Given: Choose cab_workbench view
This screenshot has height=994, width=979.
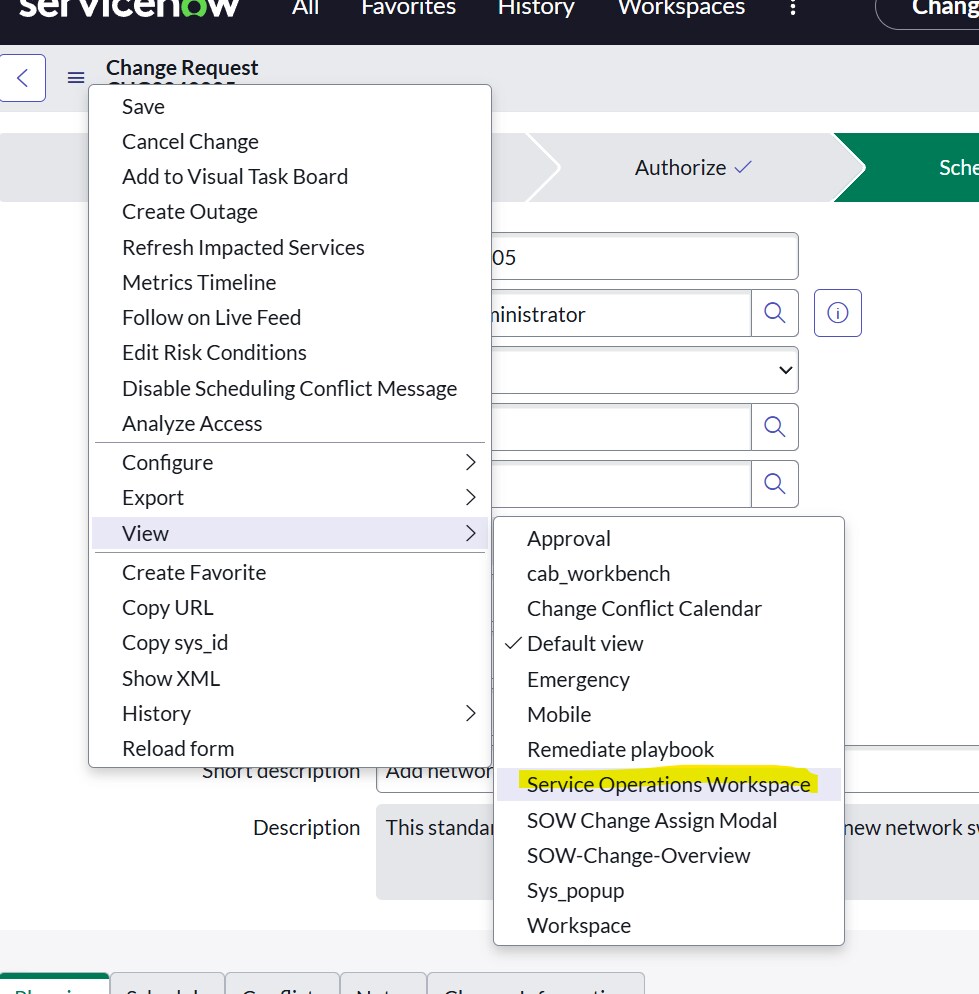Looking at the screenshot, I should 669,574.
